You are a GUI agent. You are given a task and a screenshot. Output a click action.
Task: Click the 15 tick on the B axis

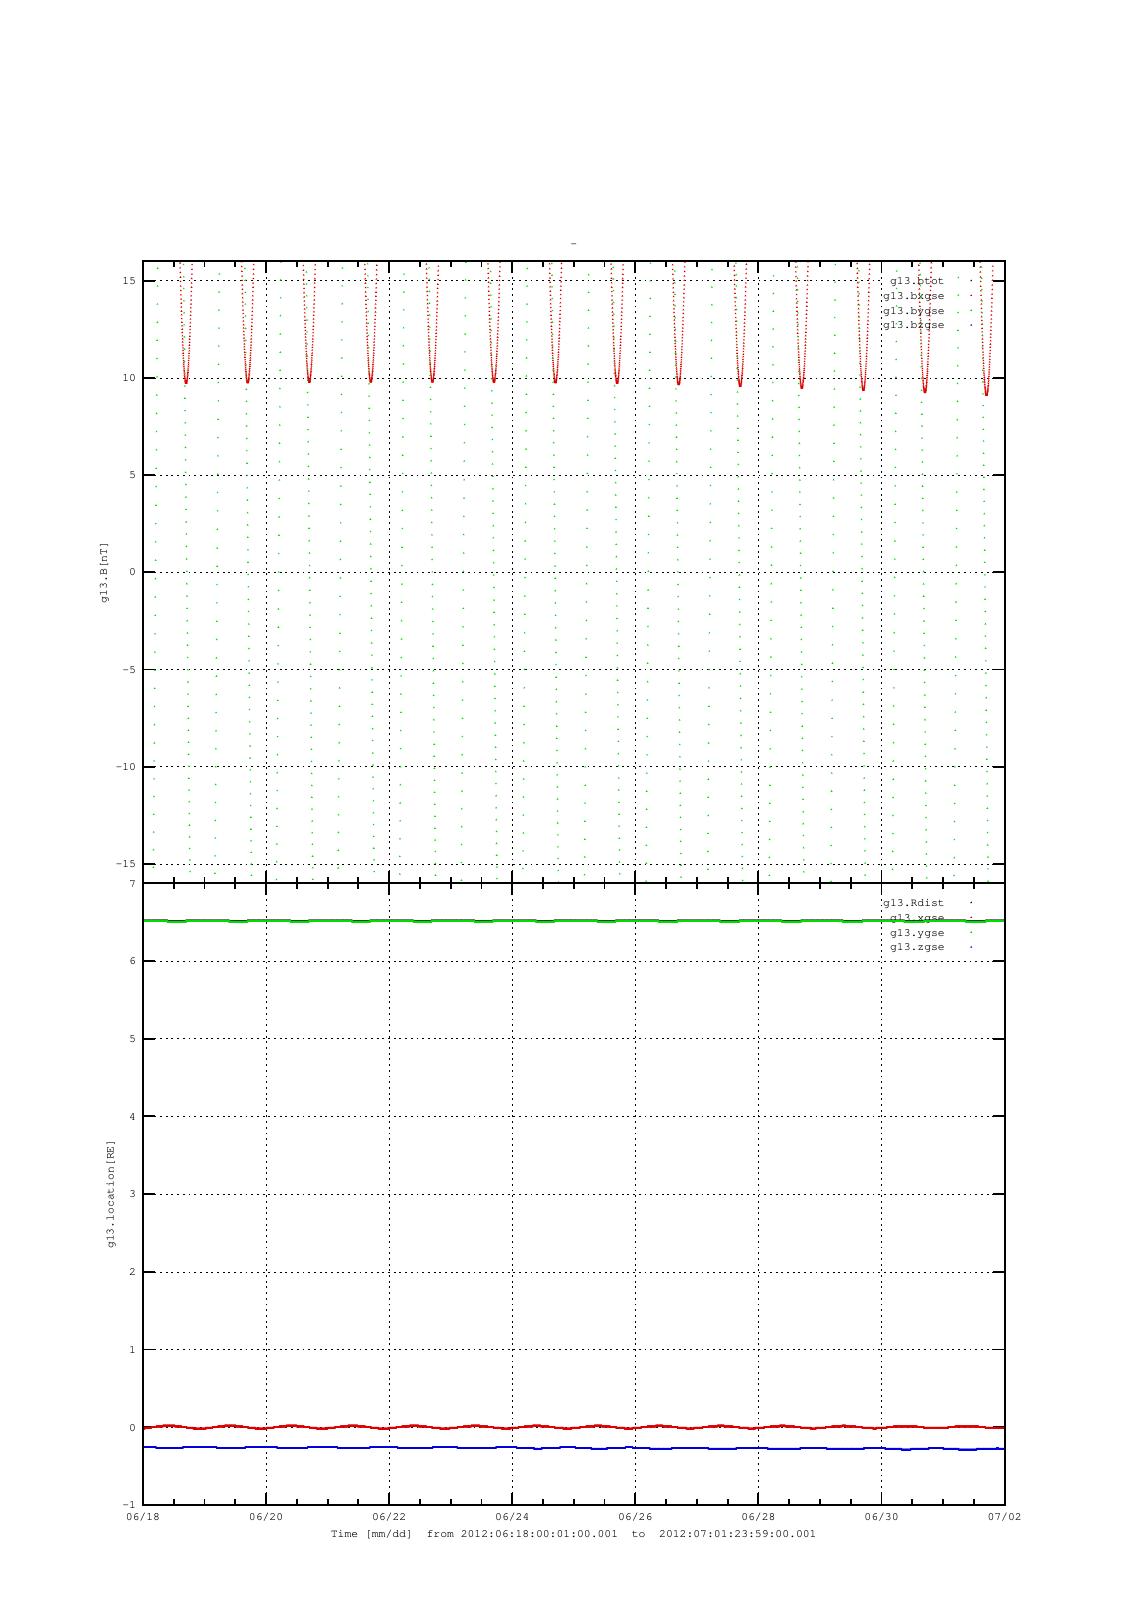click(x=129, y=281)
